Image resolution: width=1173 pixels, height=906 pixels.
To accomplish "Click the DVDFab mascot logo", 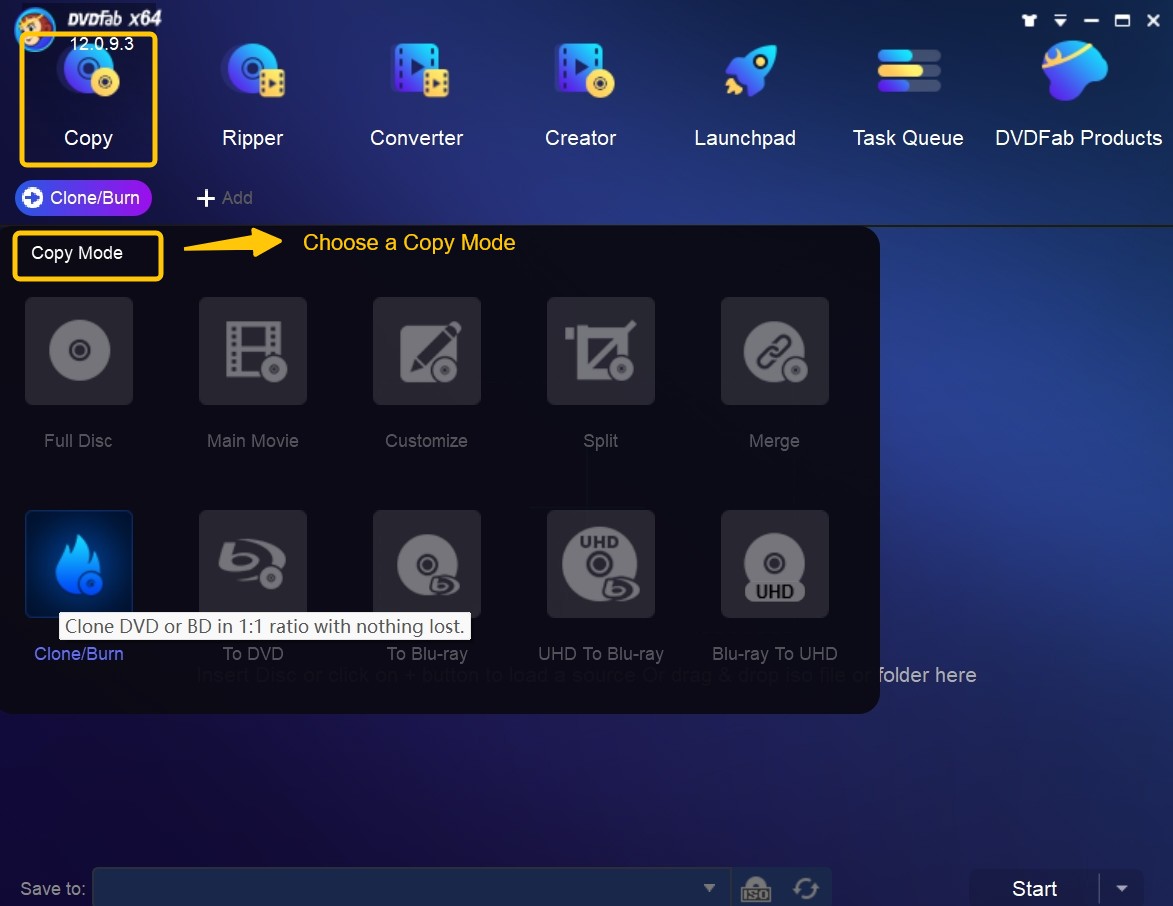I will [x=34, y=27].
